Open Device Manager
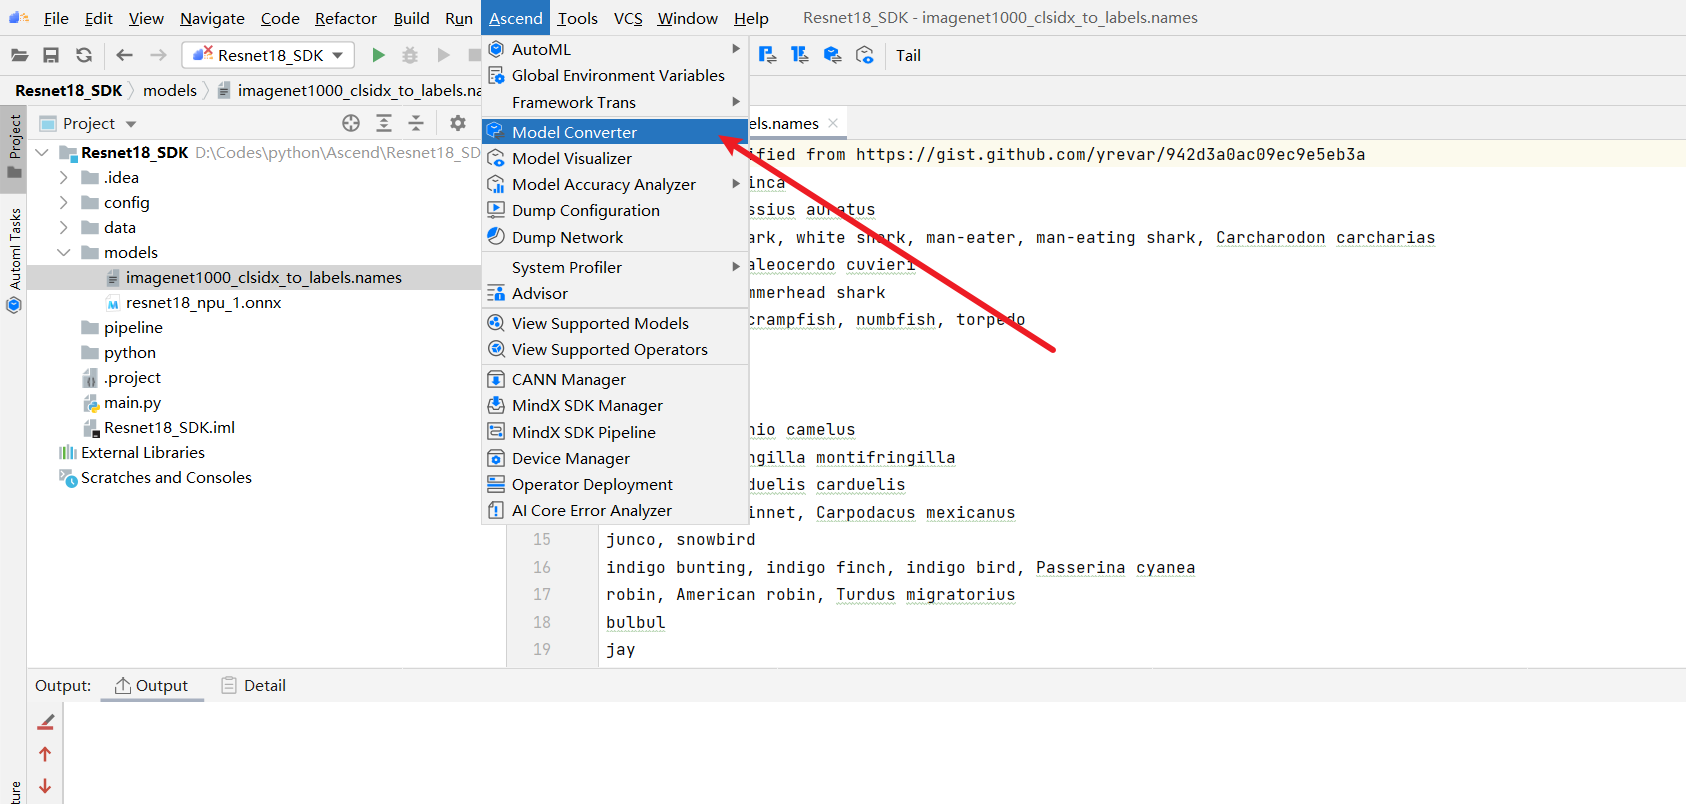This screenshot has width=1686, height=804. (x=615, y=458)
